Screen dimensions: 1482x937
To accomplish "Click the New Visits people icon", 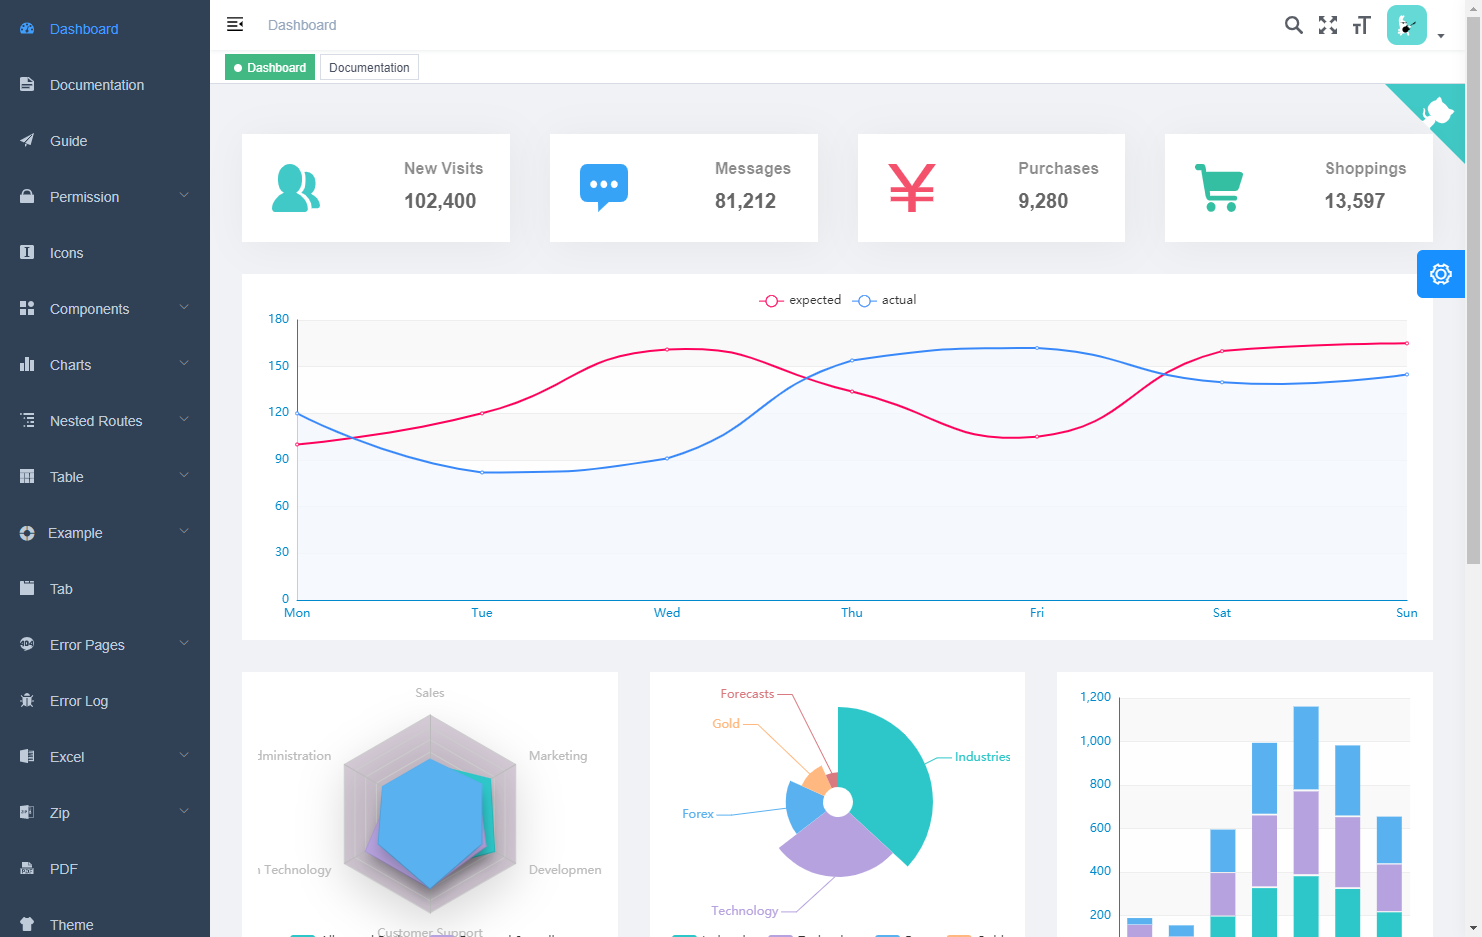I will pos(296,188).
